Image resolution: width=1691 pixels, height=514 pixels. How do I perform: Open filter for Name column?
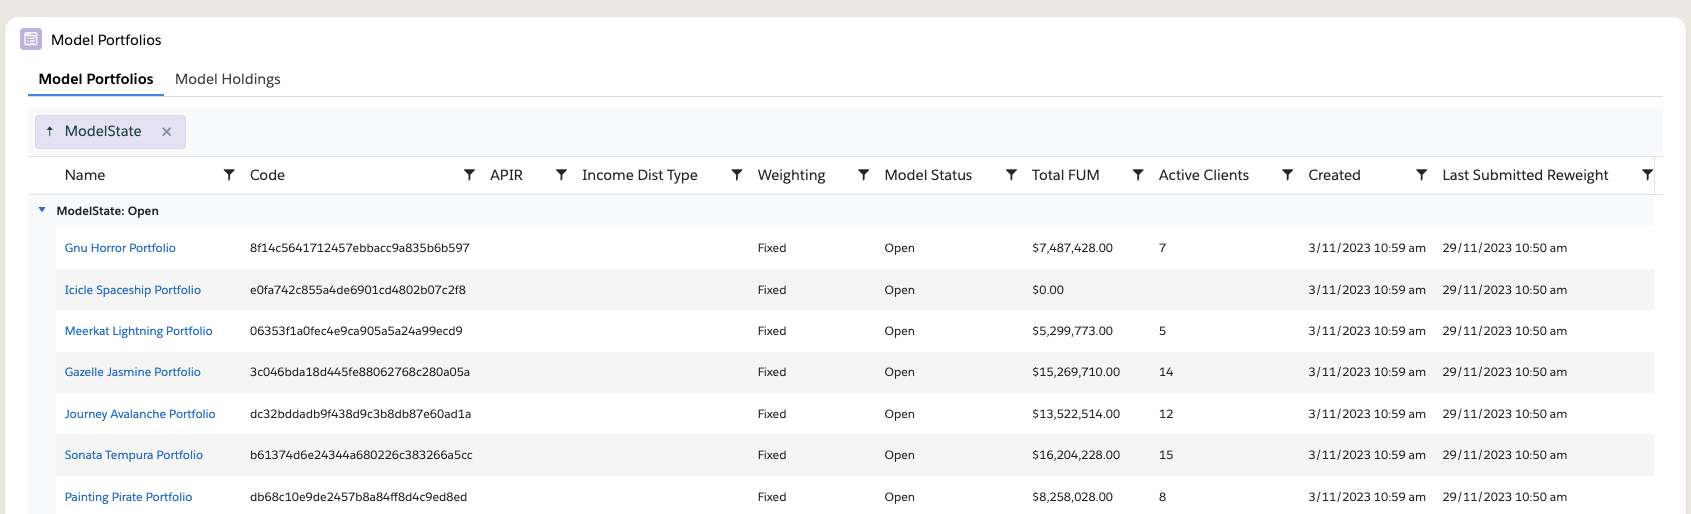coord(229,175)
